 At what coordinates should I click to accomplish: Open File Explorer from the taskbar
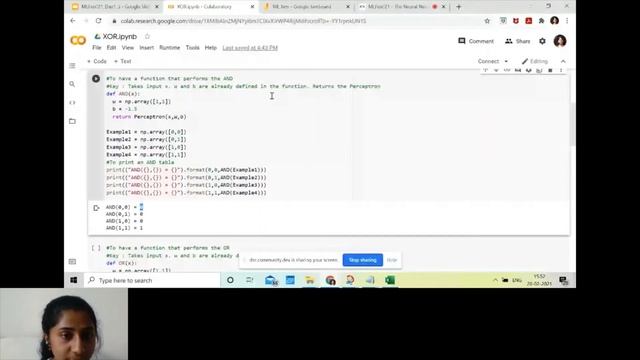coord(310,280)
